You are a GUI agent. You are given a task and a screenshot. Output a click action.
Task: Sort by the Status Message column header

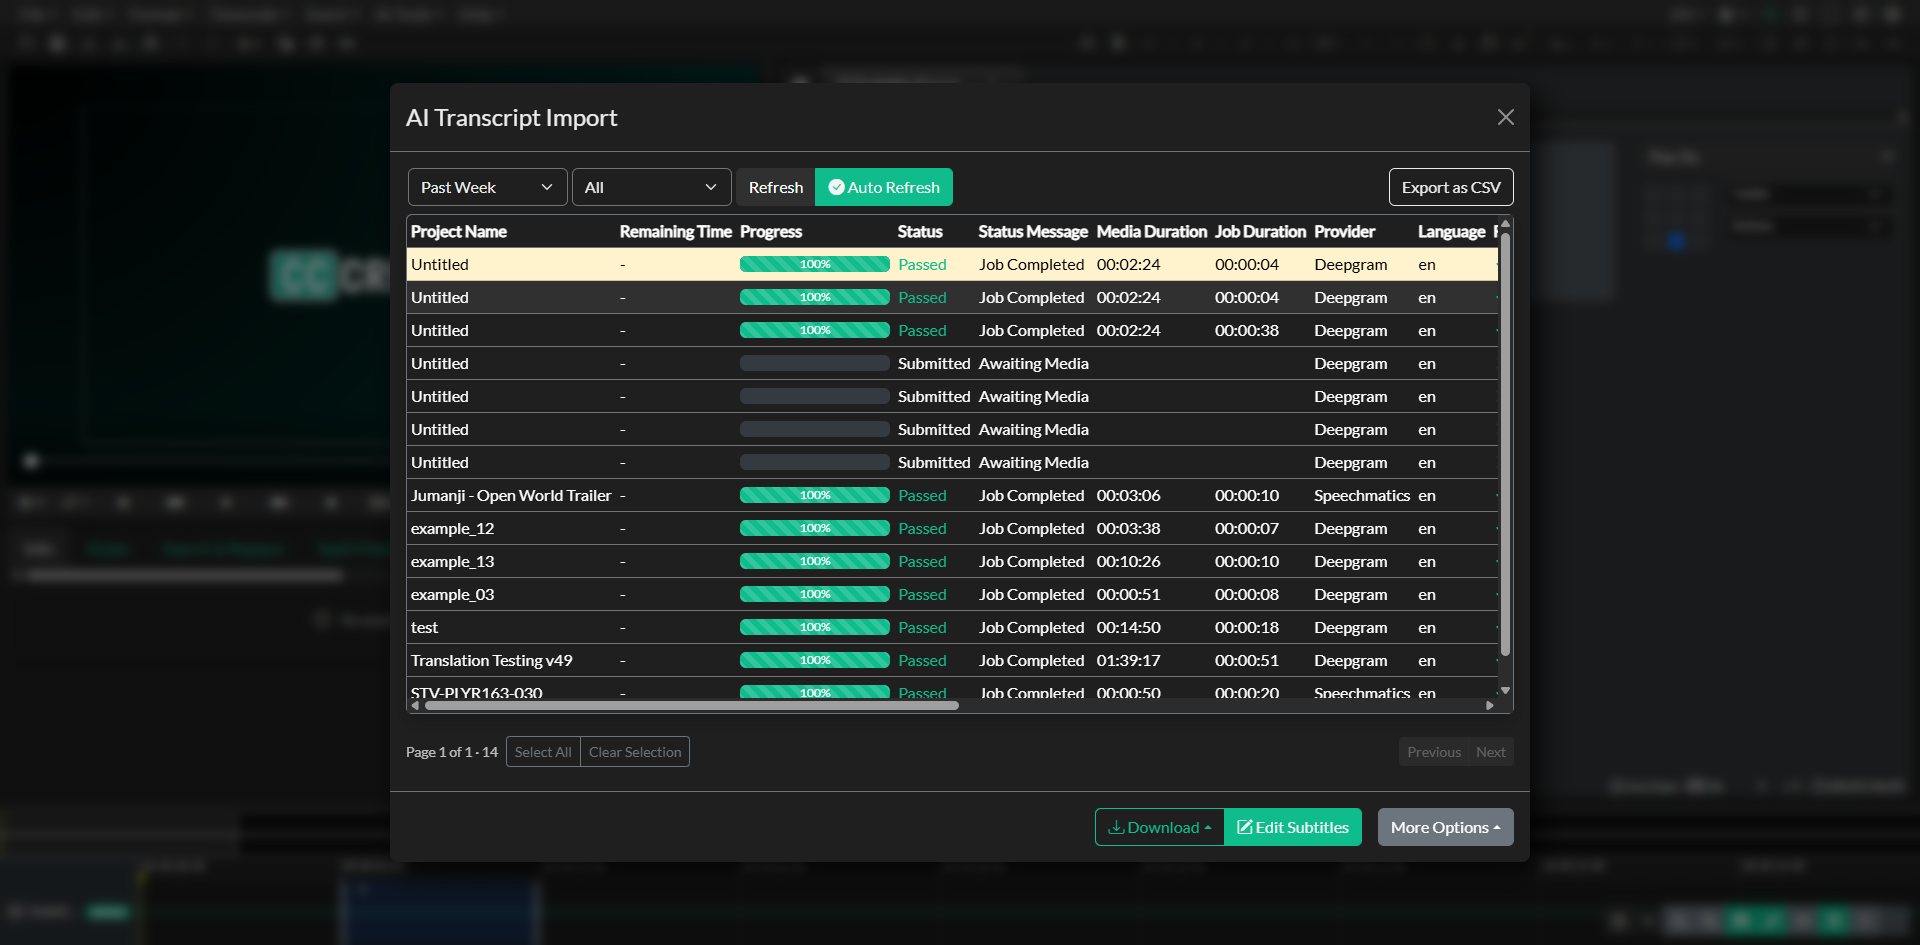[x=1033, y=231]
